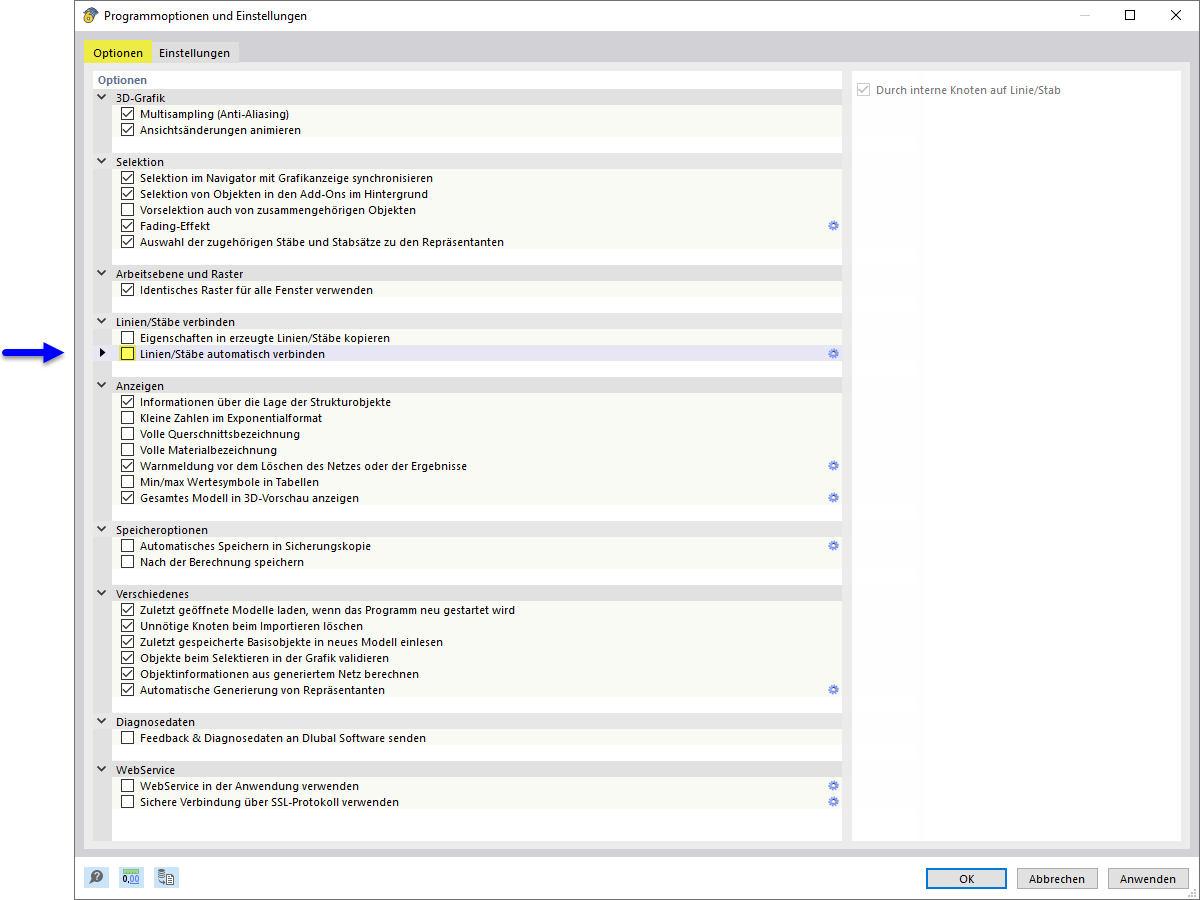Click the OK button to confirm
The height and width of the screenshot is (900, 1200).
(x=966, y=878)
